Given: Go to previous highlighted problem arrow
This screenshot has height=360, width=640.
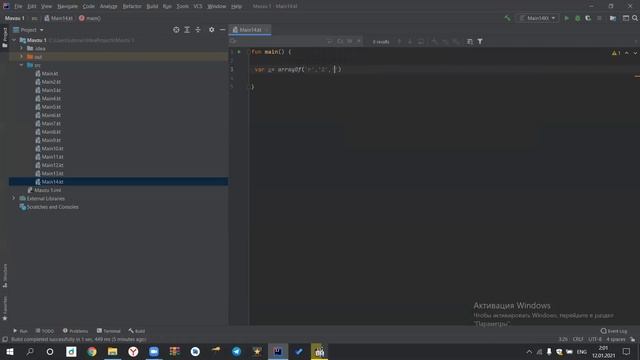Looking at the screenshot, I should pos(627,53).
